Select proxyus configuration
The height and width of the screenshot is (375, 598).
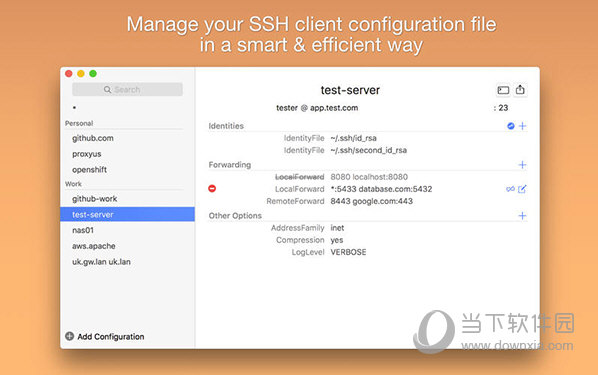point(87,154)
